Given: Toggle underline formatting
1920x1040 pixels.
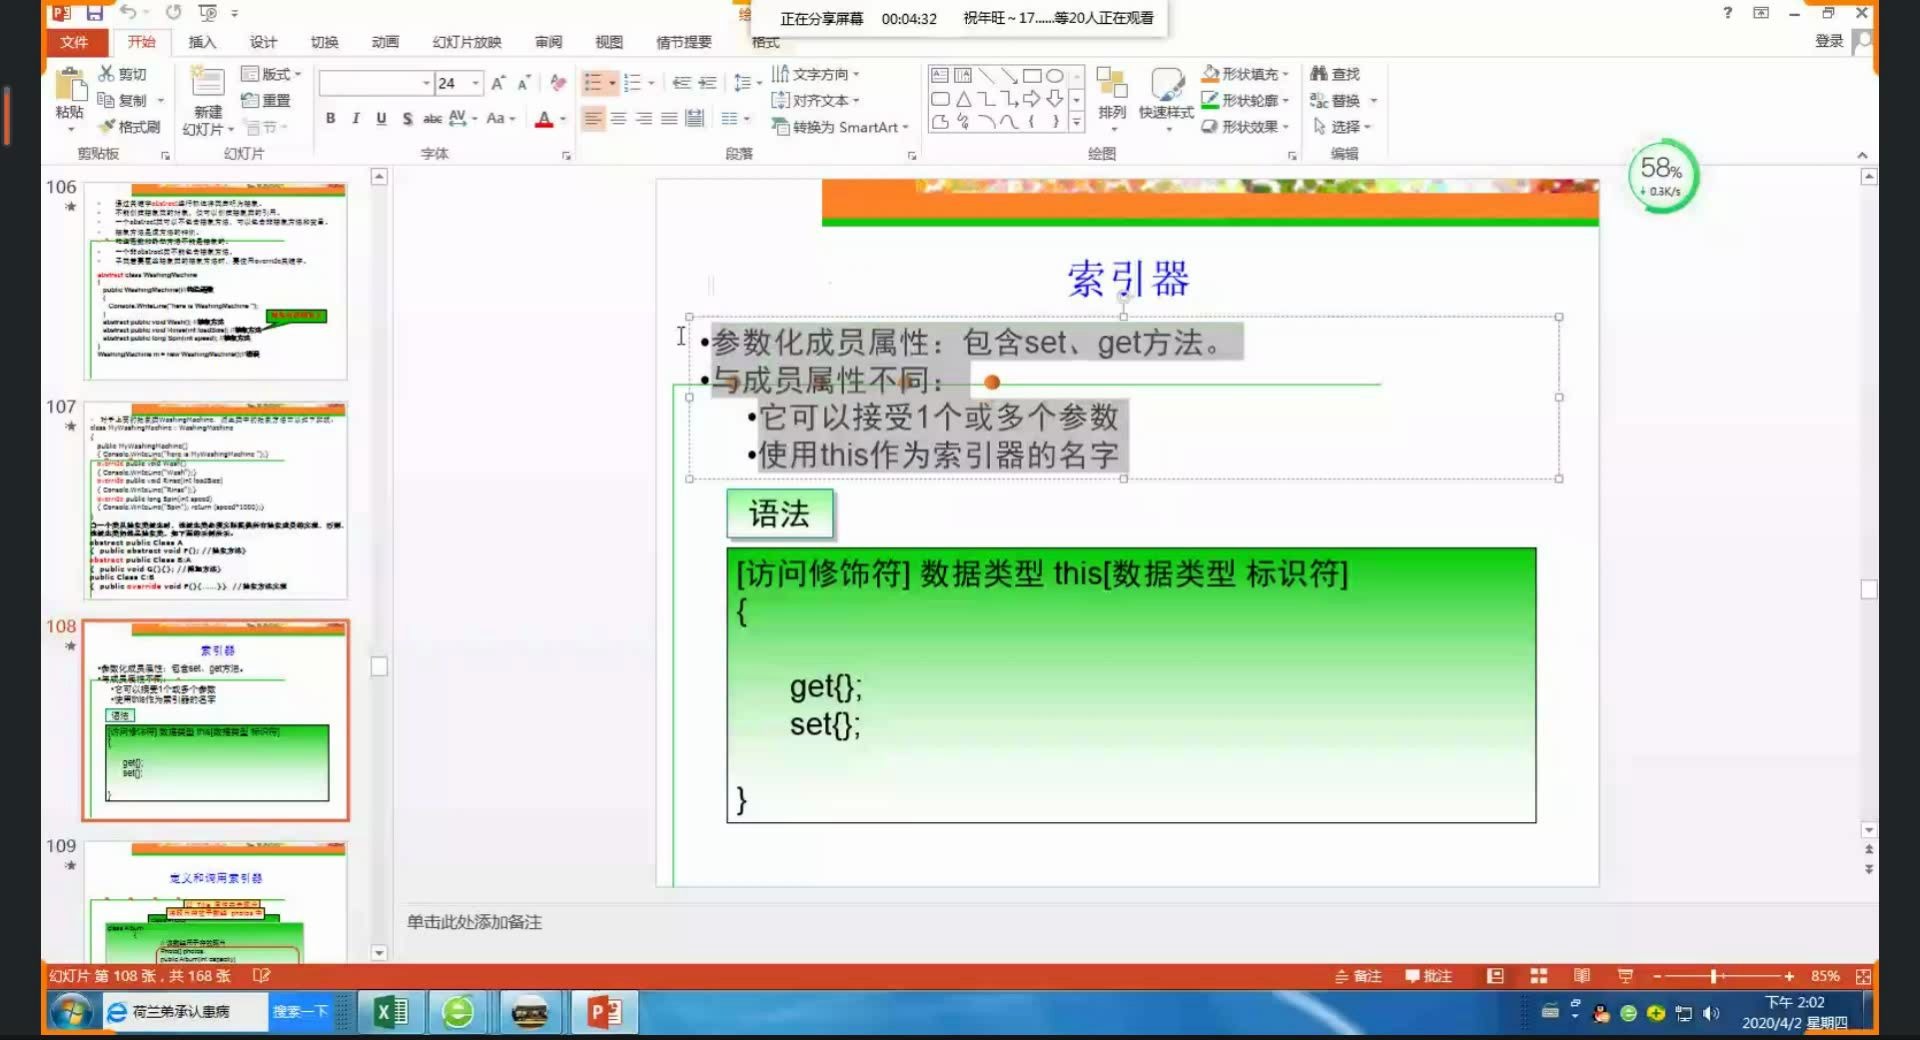Looking at the screenshot, I should (x=381, y=118).
